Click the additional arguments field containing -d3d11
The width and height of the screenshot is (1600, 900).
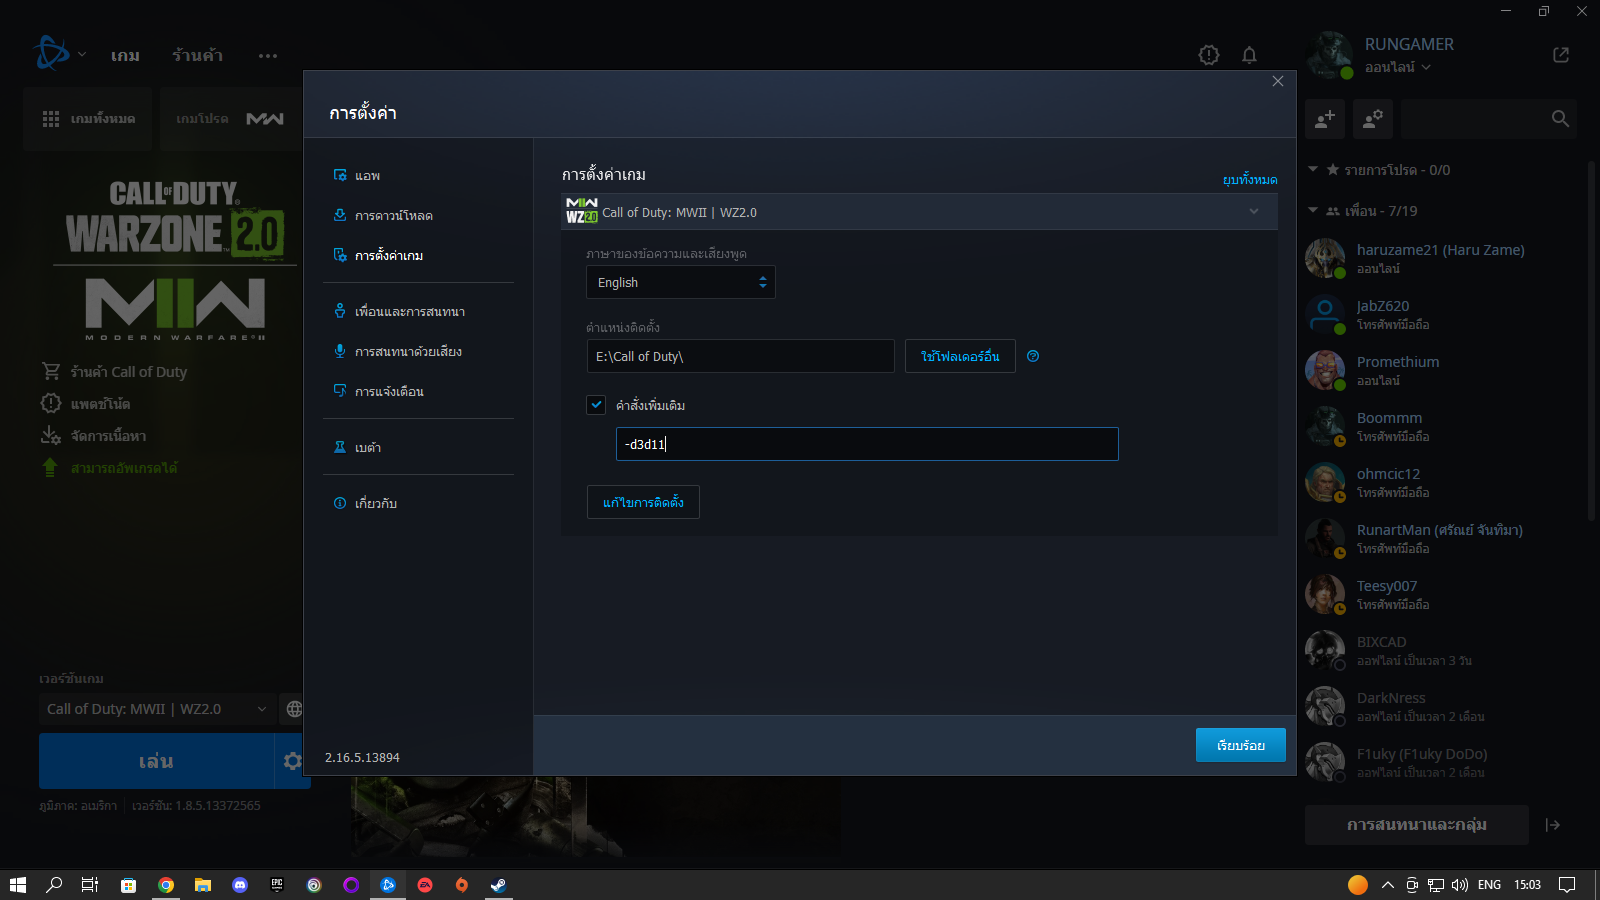867,444
